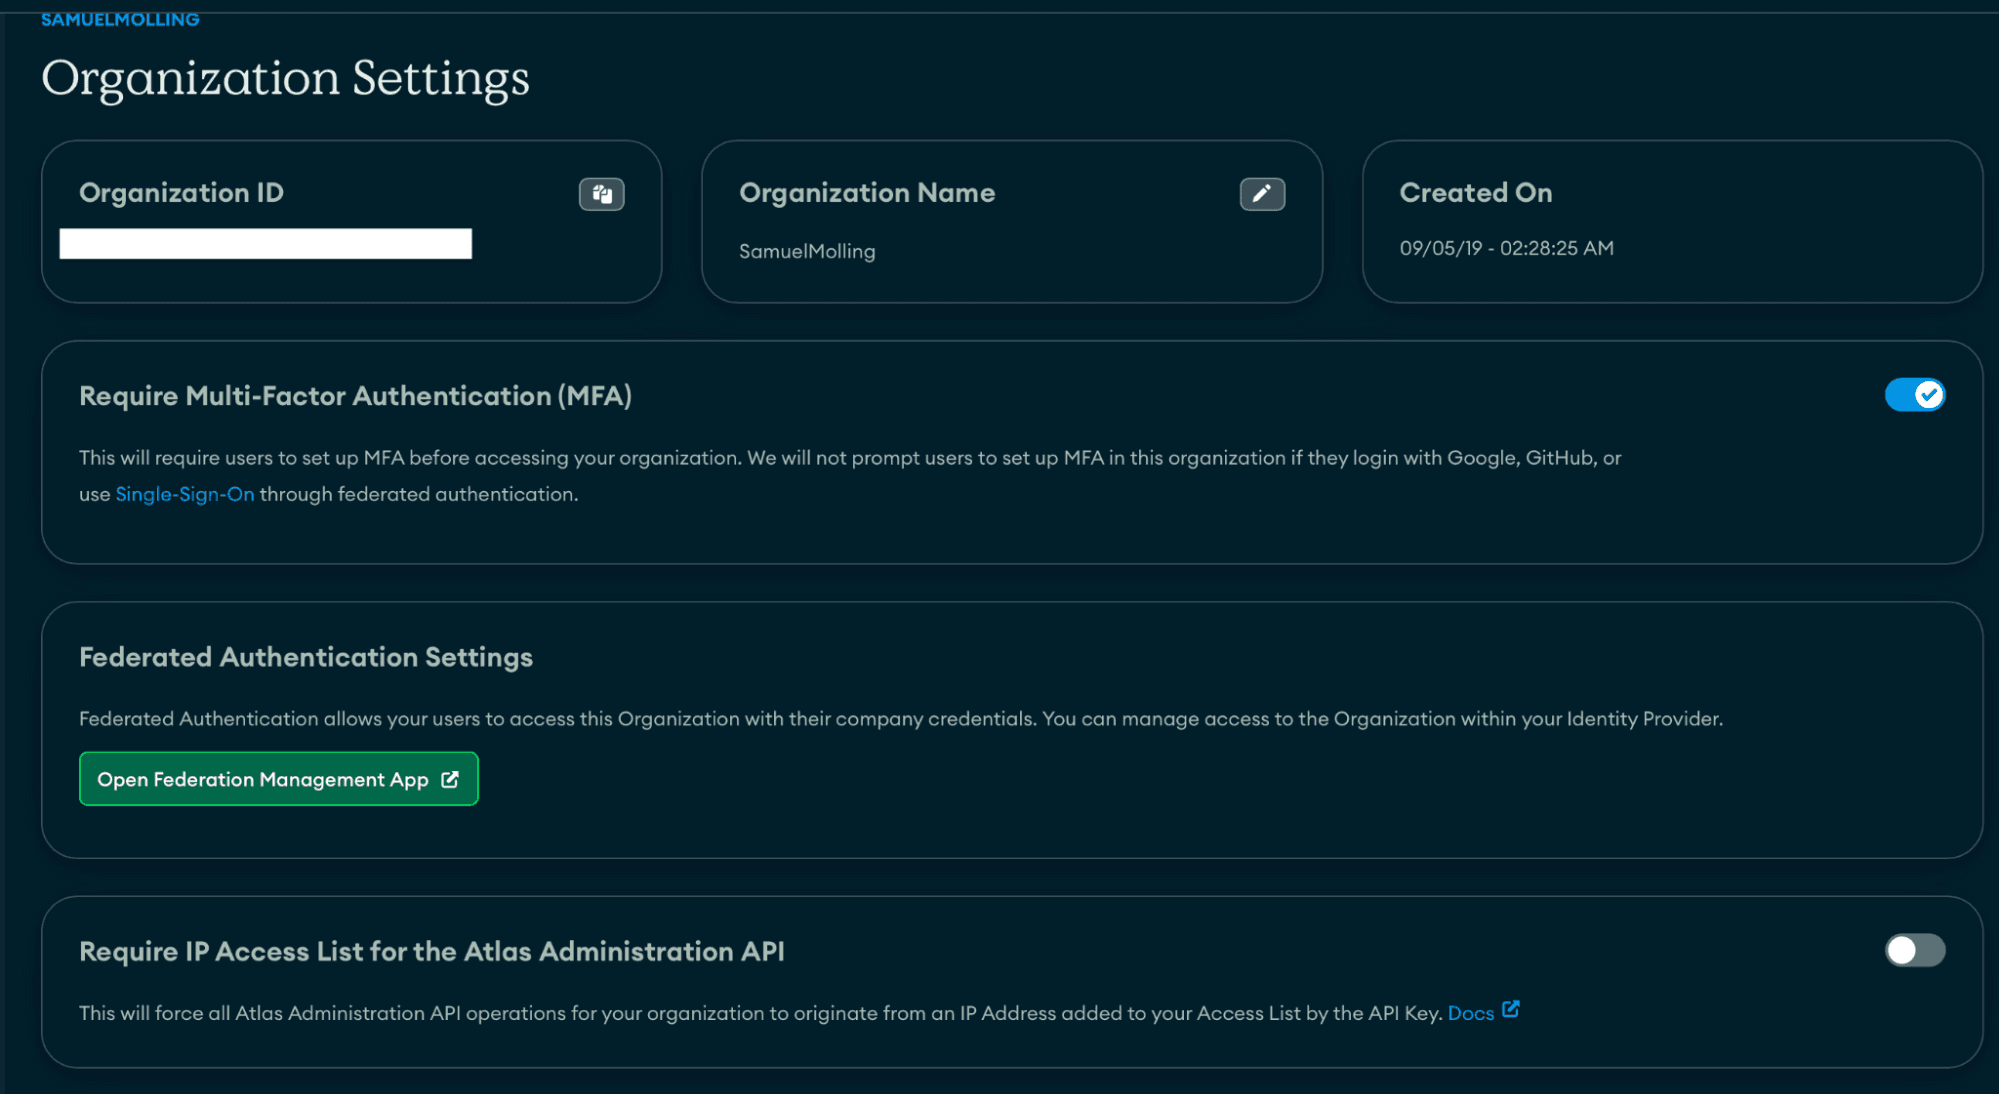Open the Docs link about IP Access List
This screenshot has width=1999, height=1095.
coord(1471,1012)
